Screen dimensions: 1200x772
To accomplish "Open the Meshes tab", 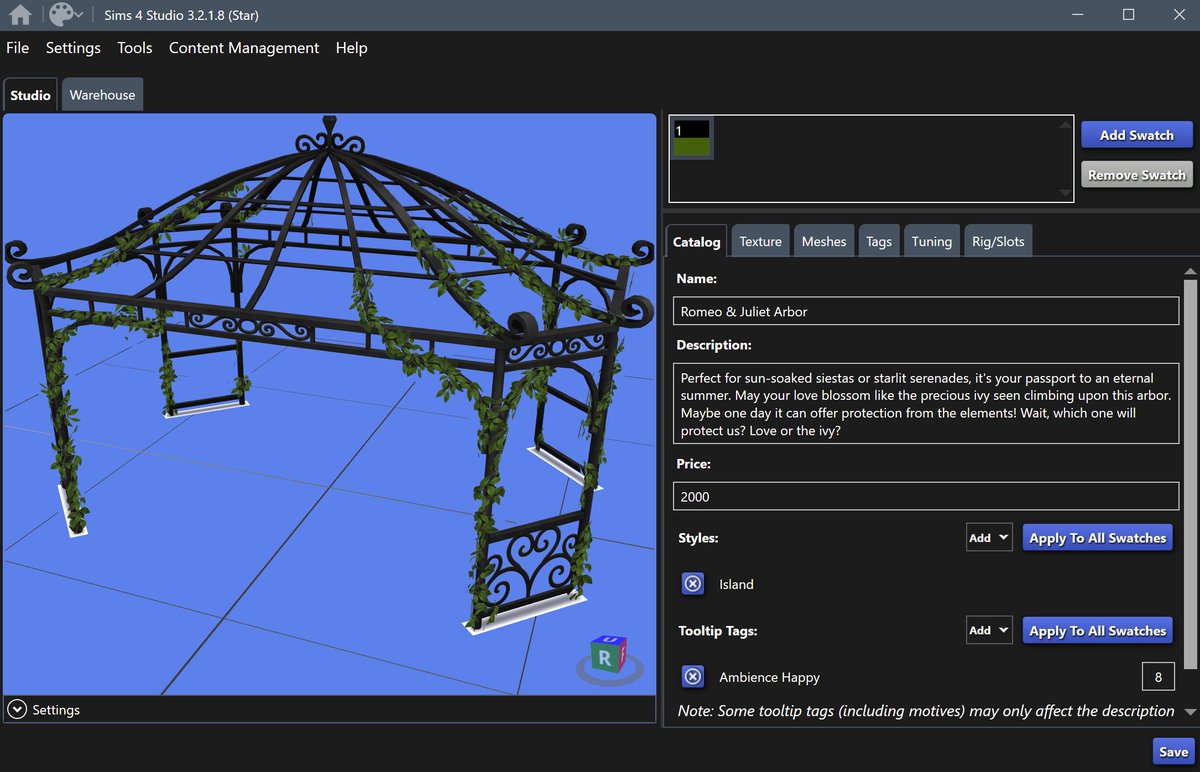I will pos(824,241).
